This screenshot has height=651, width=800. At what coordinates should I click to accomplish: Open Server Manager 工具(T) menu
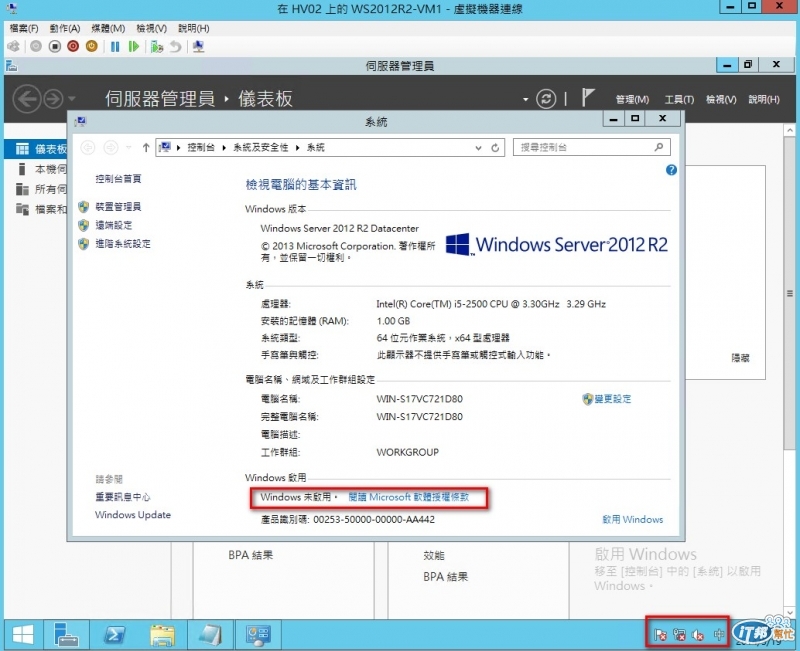tap(679, 99)
